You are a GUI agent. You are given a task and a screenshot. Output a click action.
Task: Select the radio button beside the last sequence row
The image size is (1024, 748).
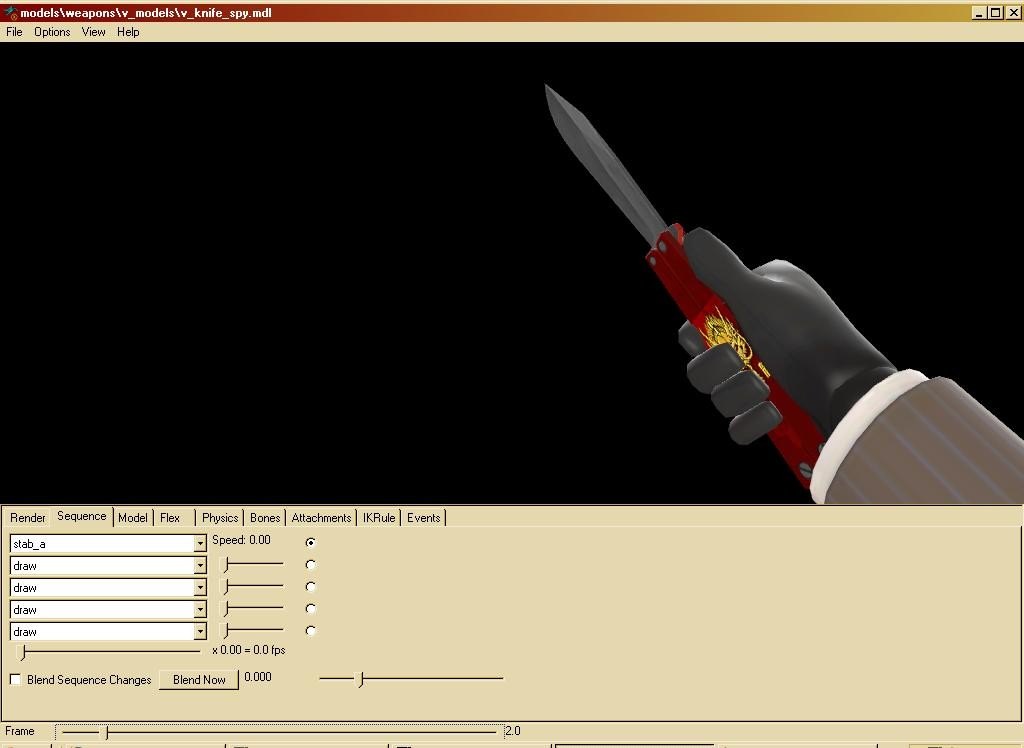(310, 631)
